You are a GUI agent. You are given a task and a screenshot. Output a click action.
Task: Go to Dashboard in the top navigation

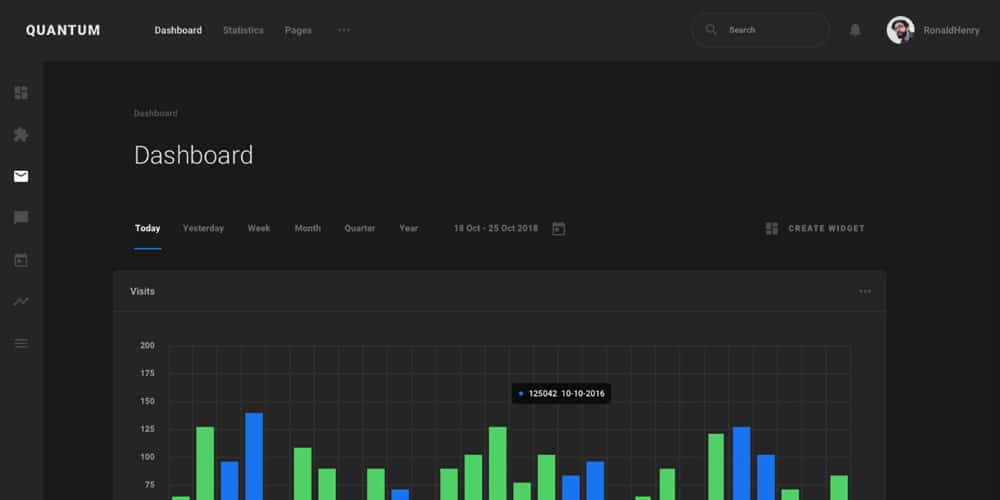point(178,31)
